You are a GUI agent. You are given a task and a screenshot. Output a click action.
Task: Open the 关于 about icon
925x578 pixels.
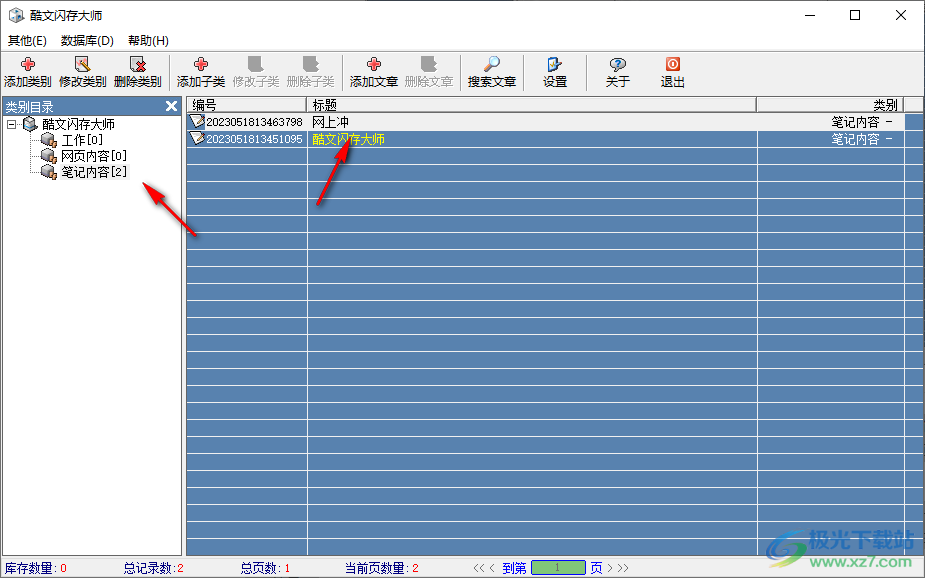[x=618, y=64]
